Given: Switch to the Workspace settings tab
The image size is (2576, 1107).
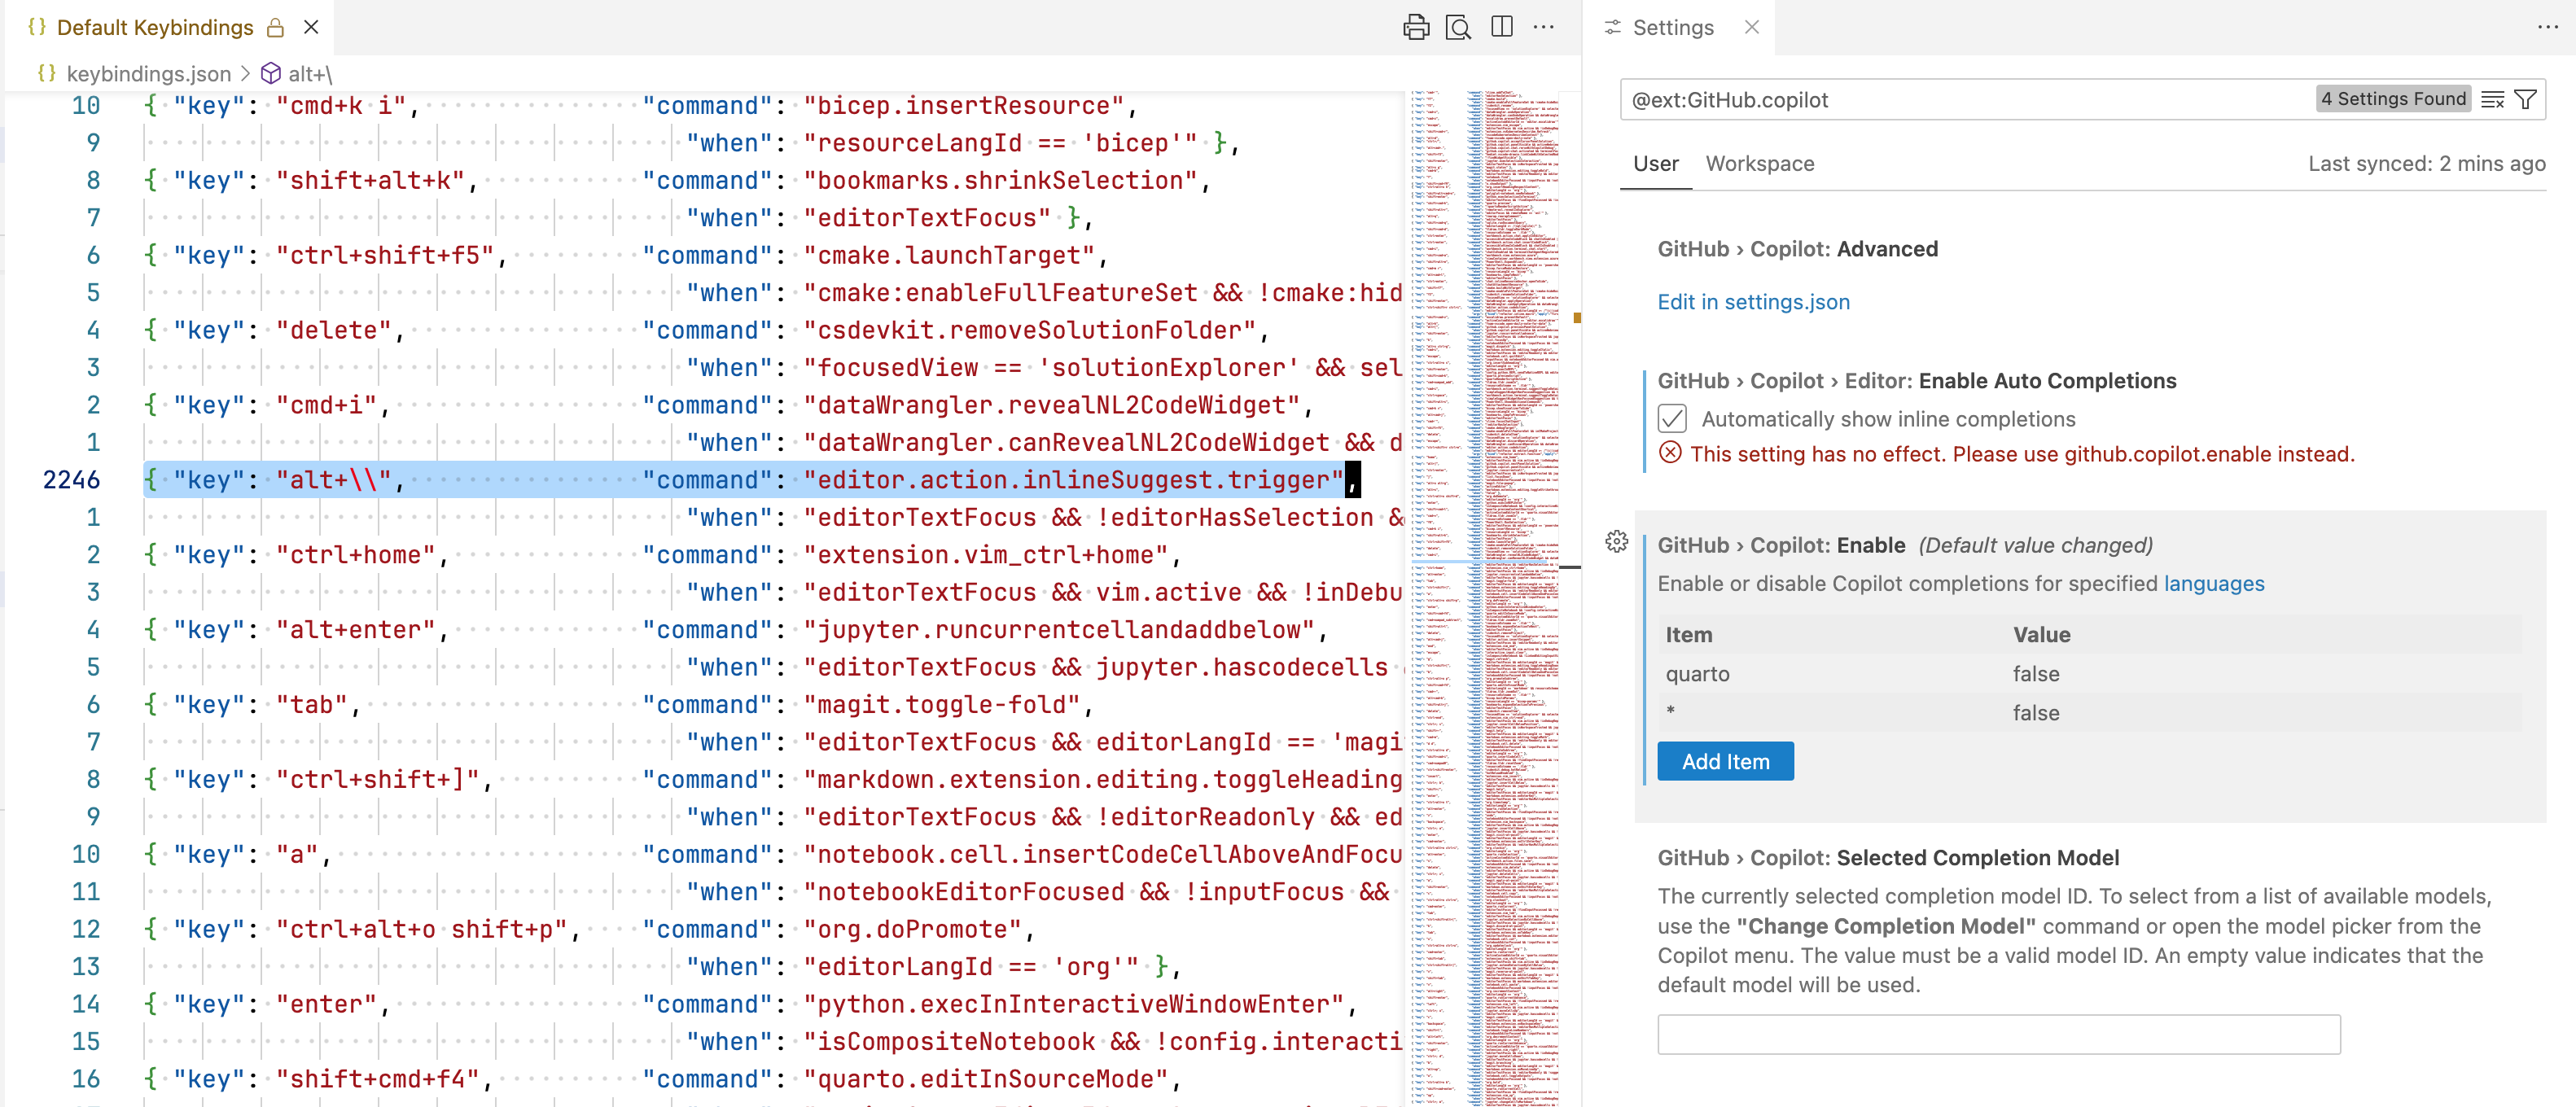Looking at the screenshot, I should coord(1759,163).
